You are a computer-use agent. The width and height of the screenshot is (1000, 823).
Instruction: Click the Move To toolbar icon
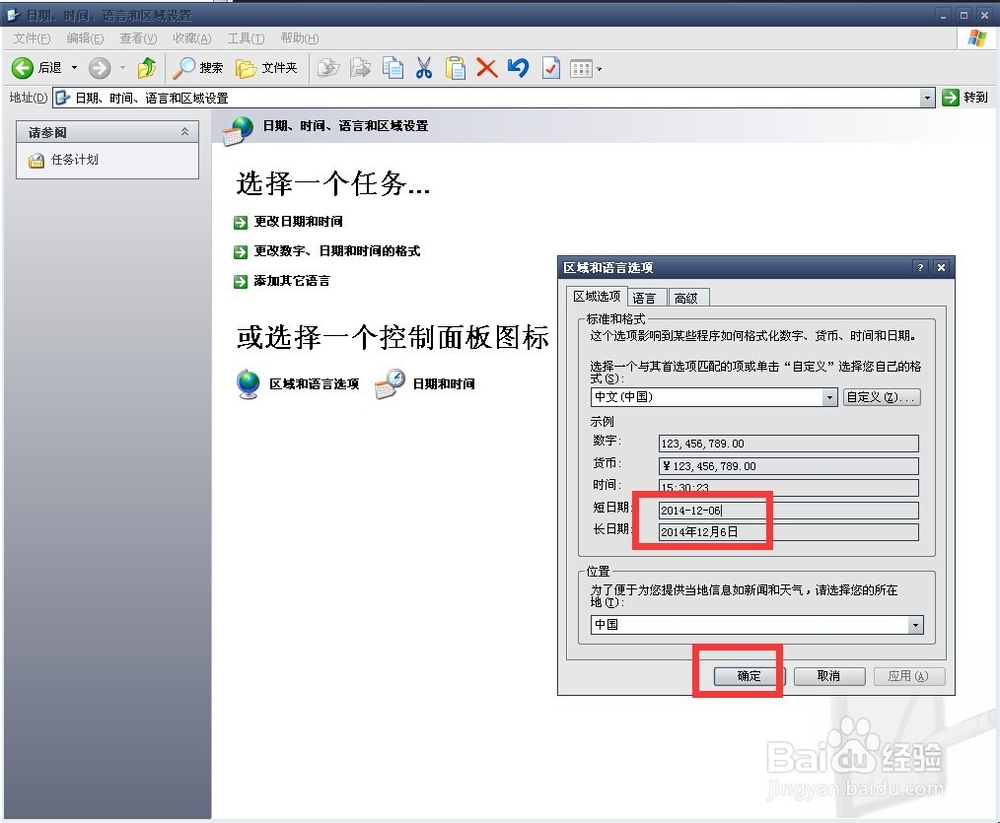click(328, 68)
